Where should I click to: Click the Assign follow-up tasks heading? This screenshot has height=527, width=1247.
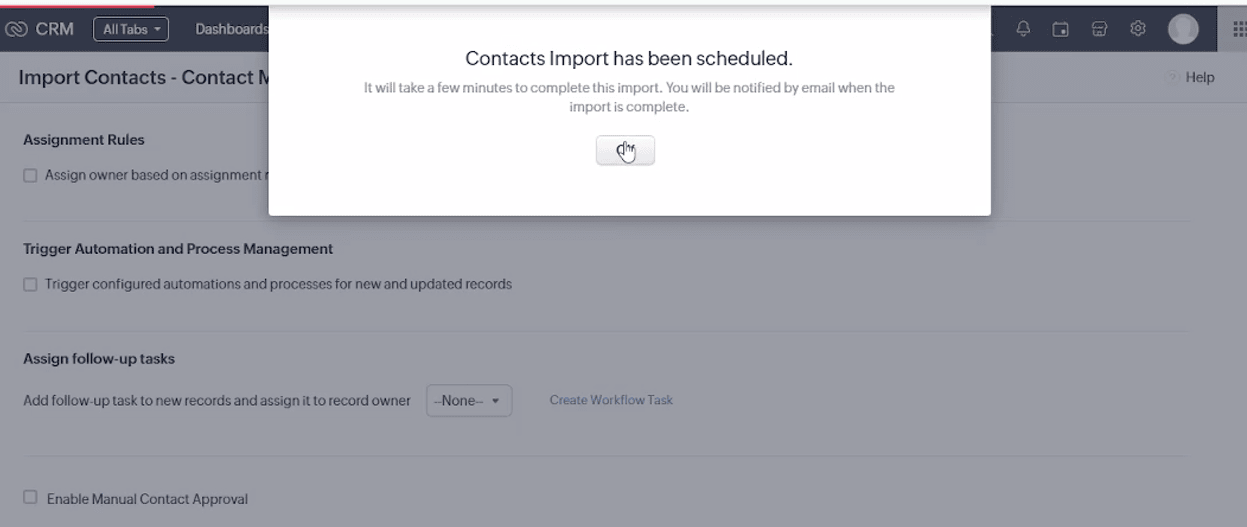99,359
